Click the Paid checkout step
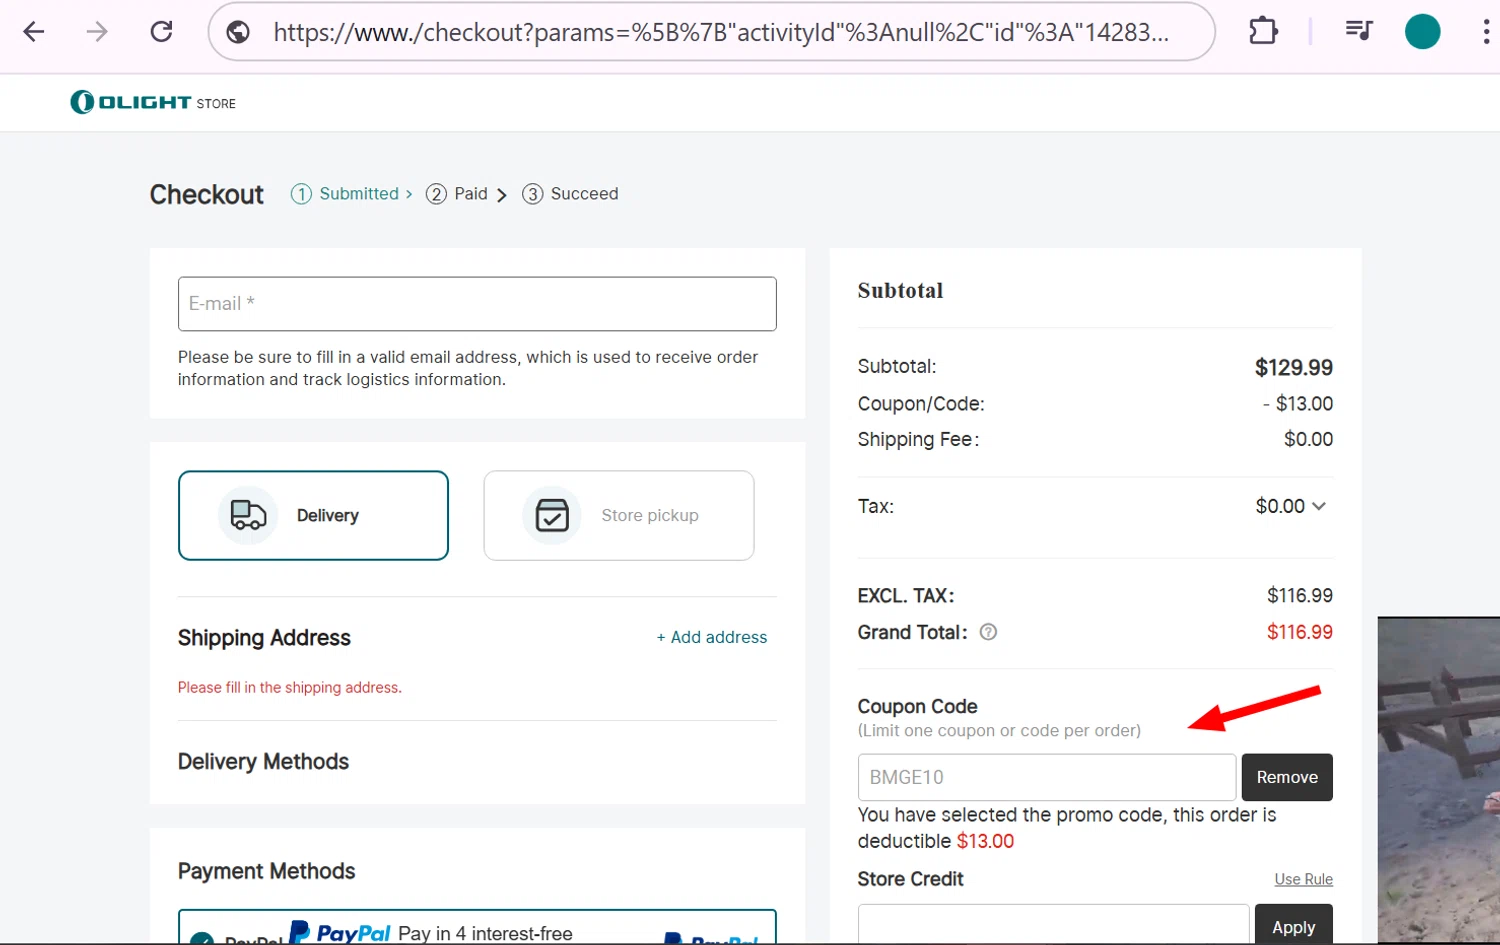Viewport: 1500px width, 945px height. (467, 194)
